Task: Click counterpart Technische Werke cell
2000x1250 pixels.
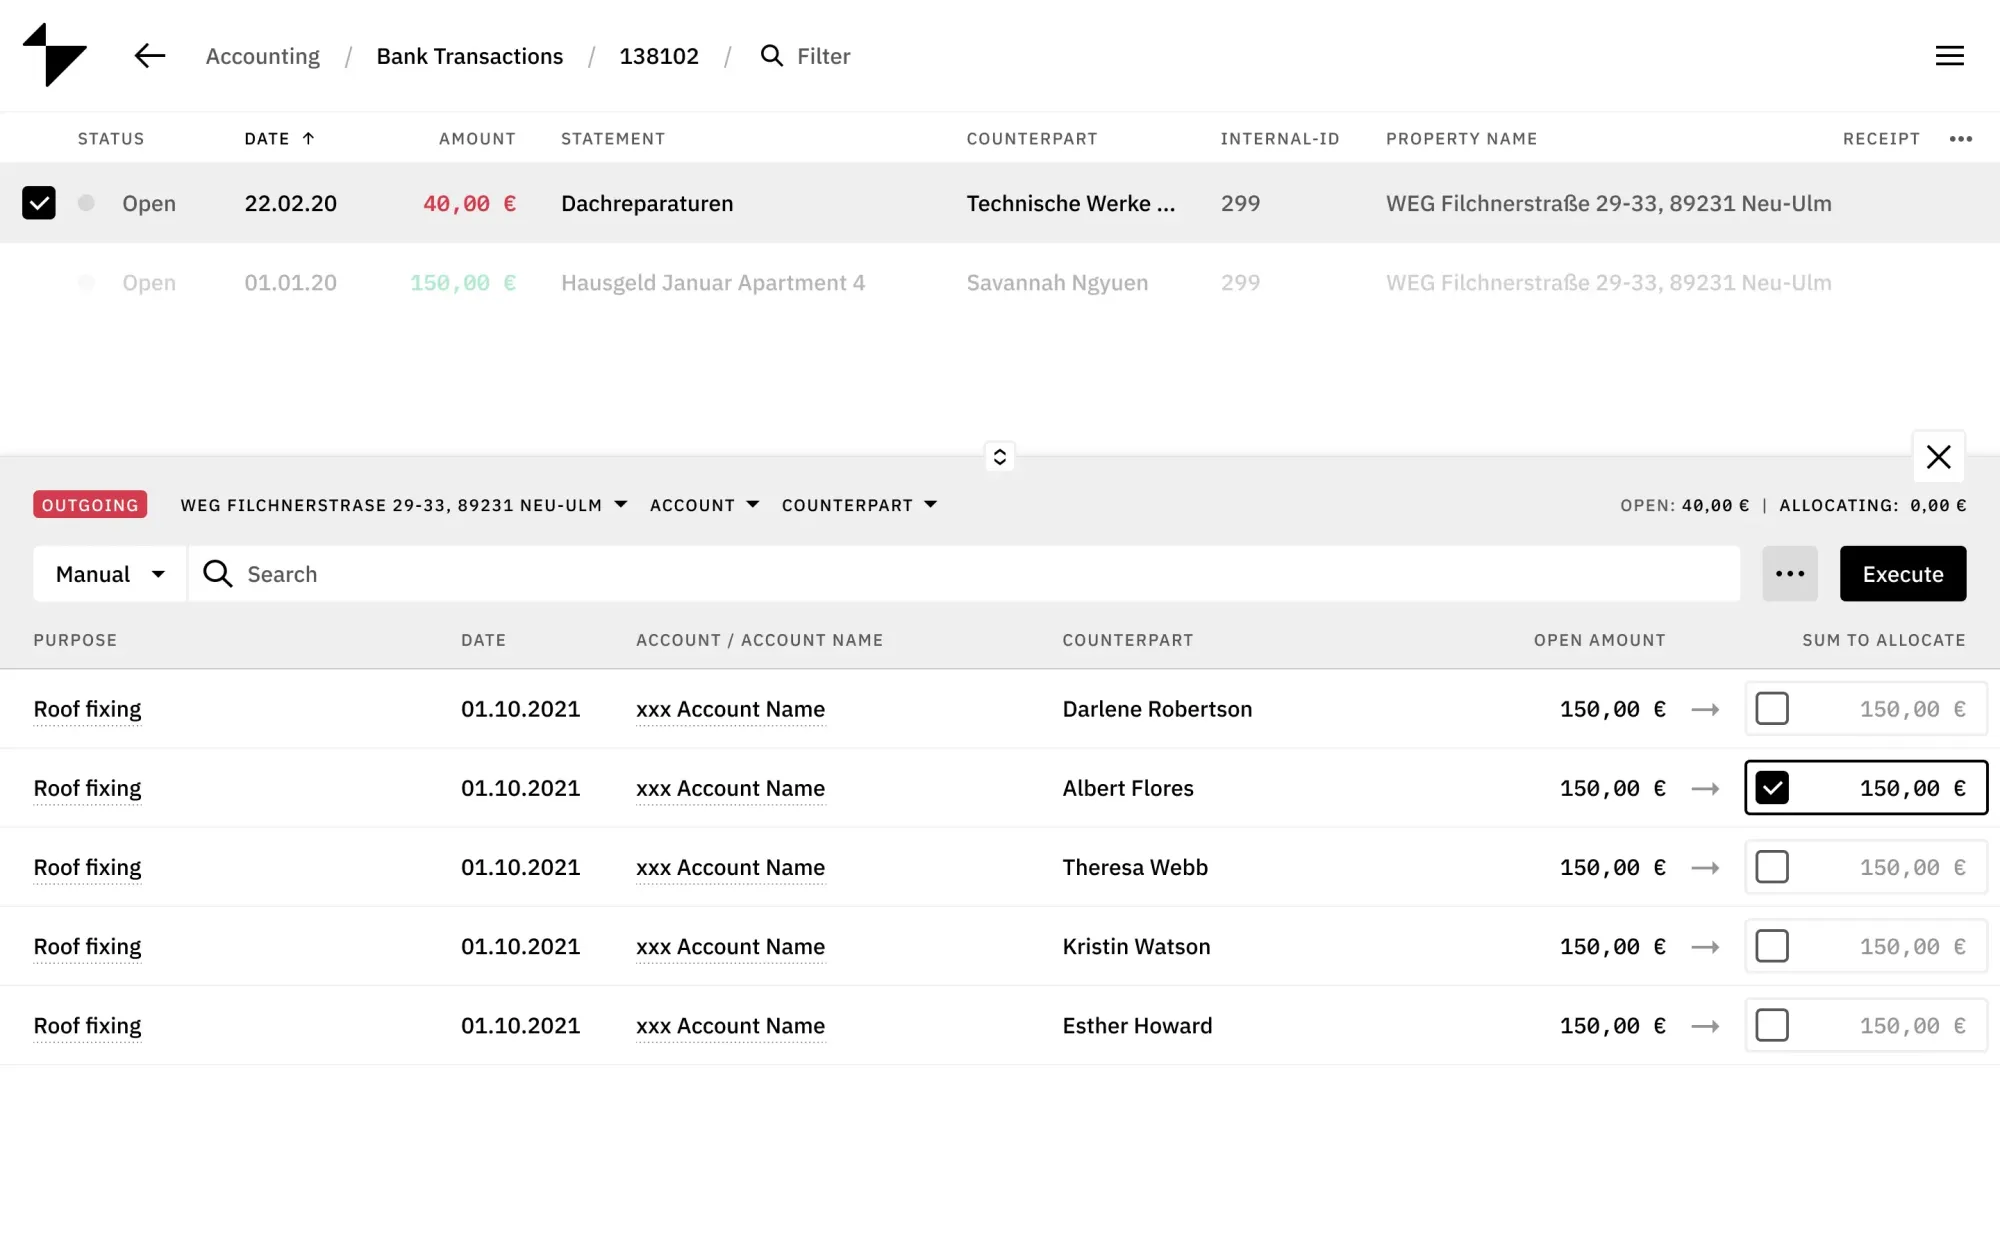Action: tap(1070, 203)
